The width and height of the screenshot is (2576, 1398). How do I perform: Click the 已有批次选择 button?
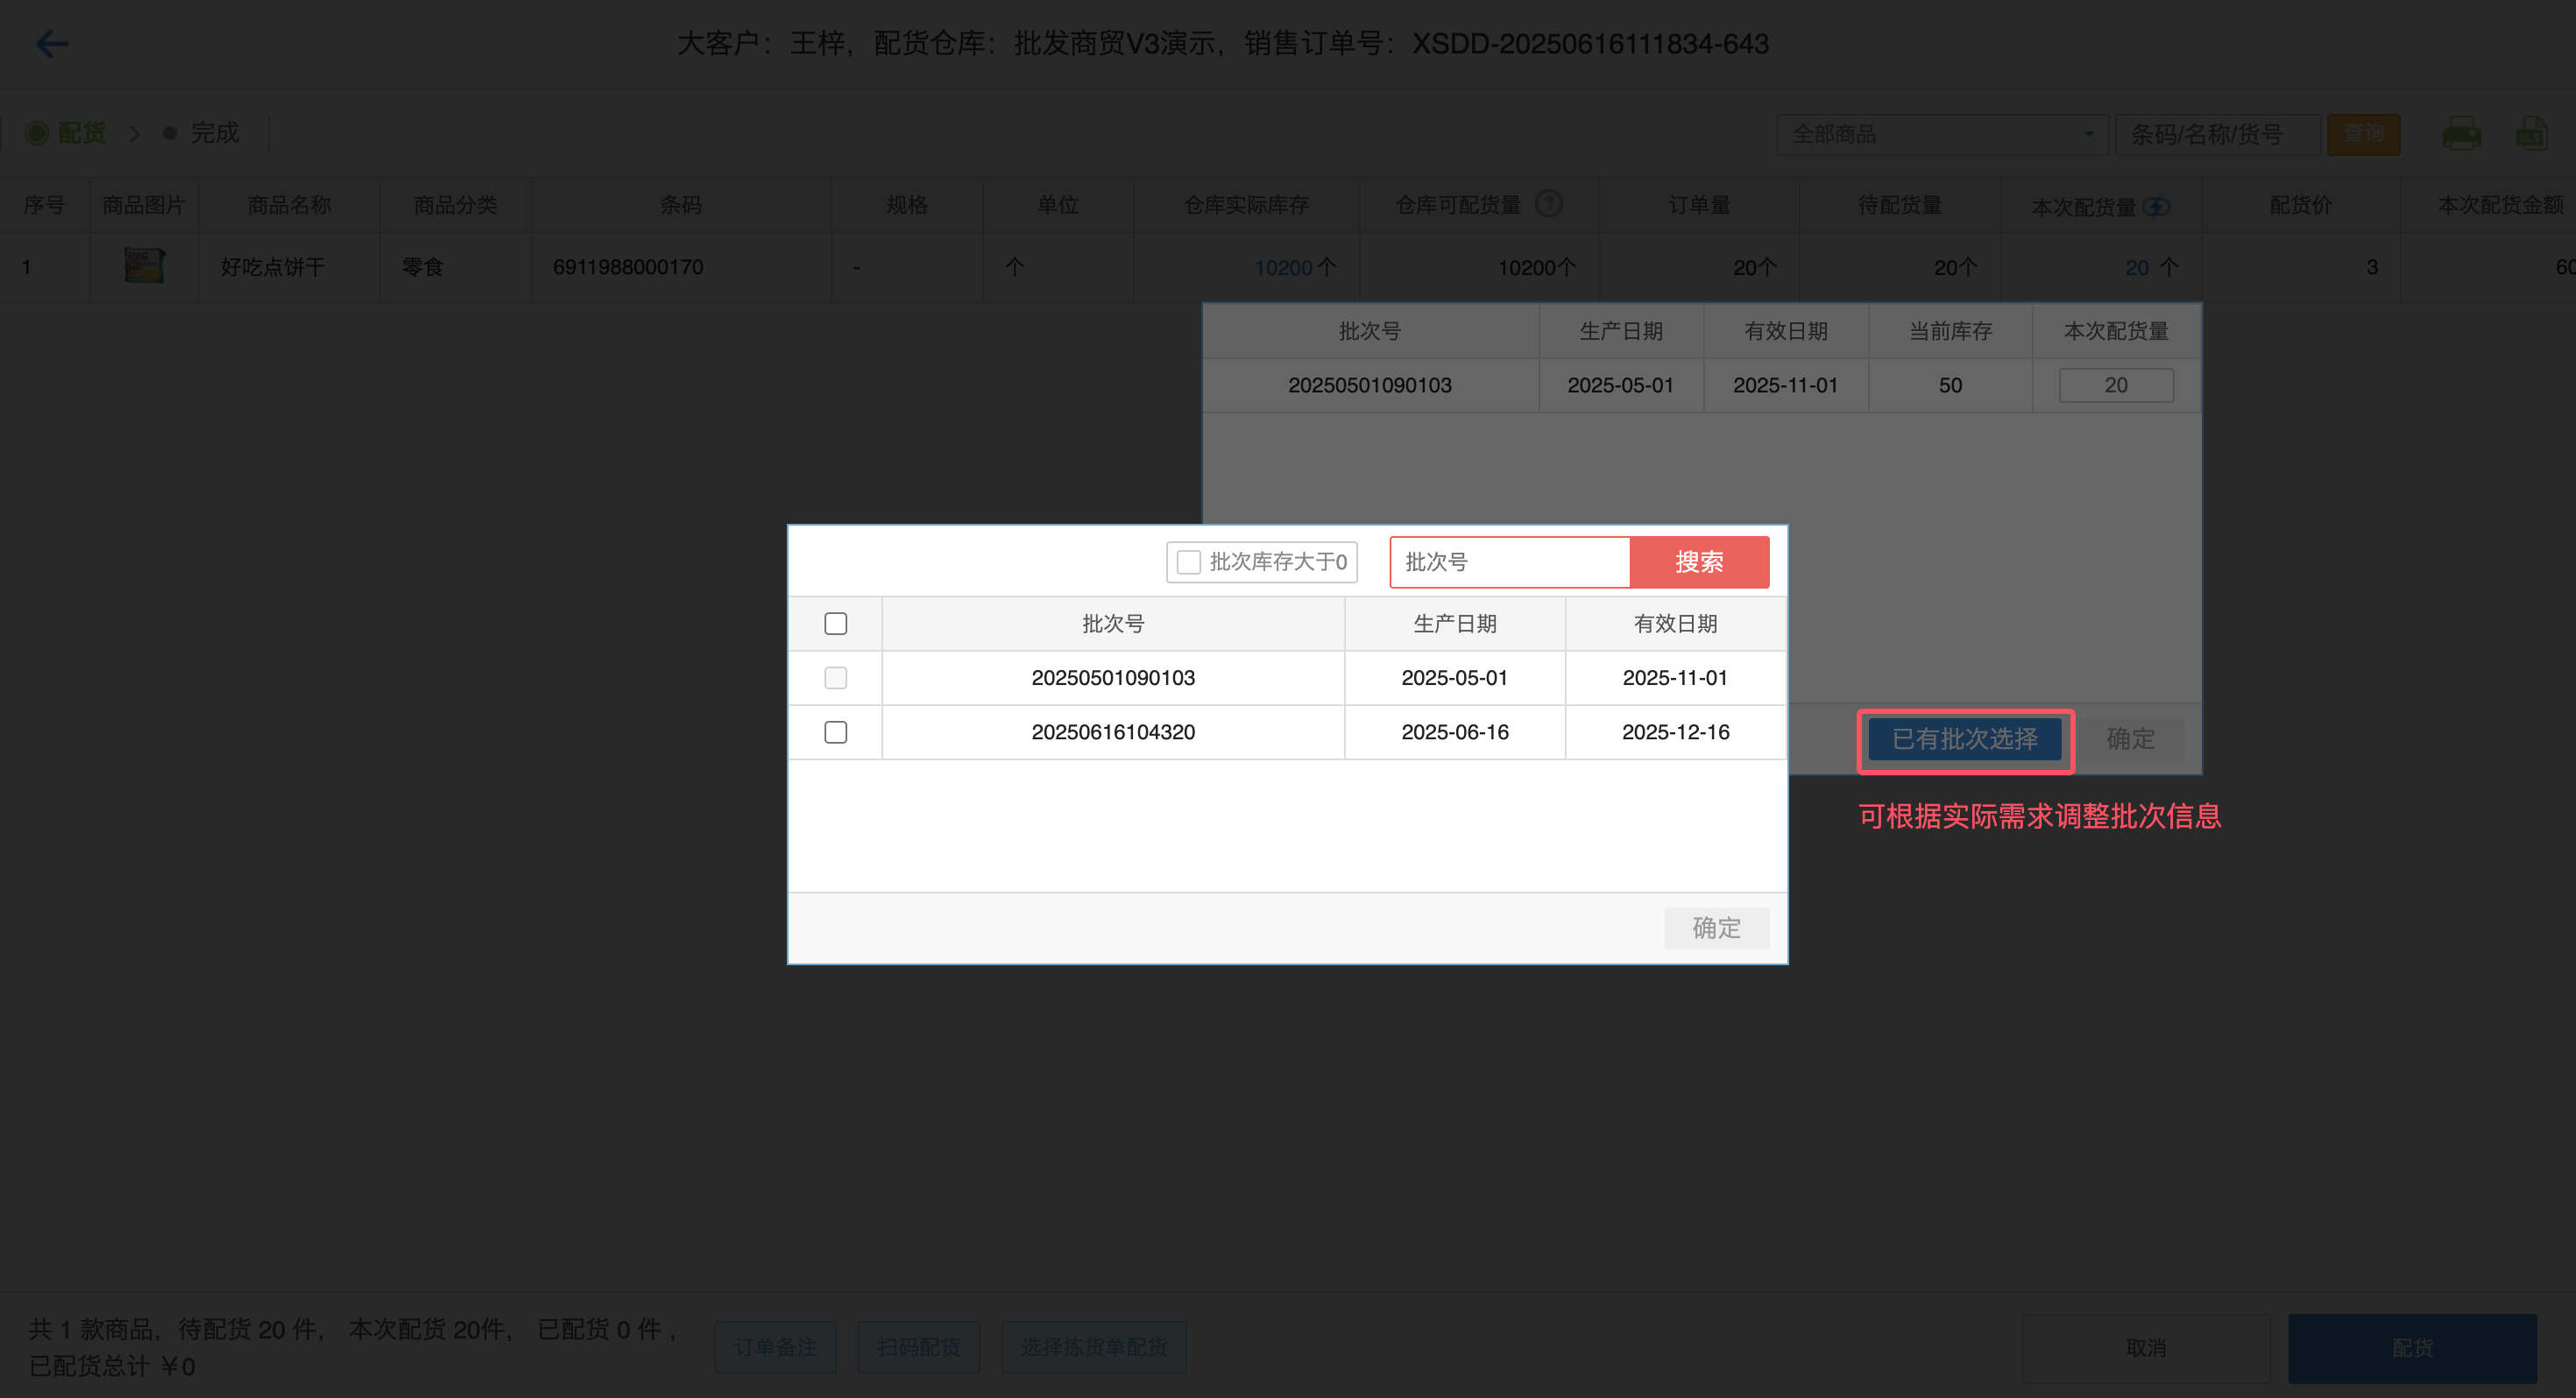tap(1965, 739)
